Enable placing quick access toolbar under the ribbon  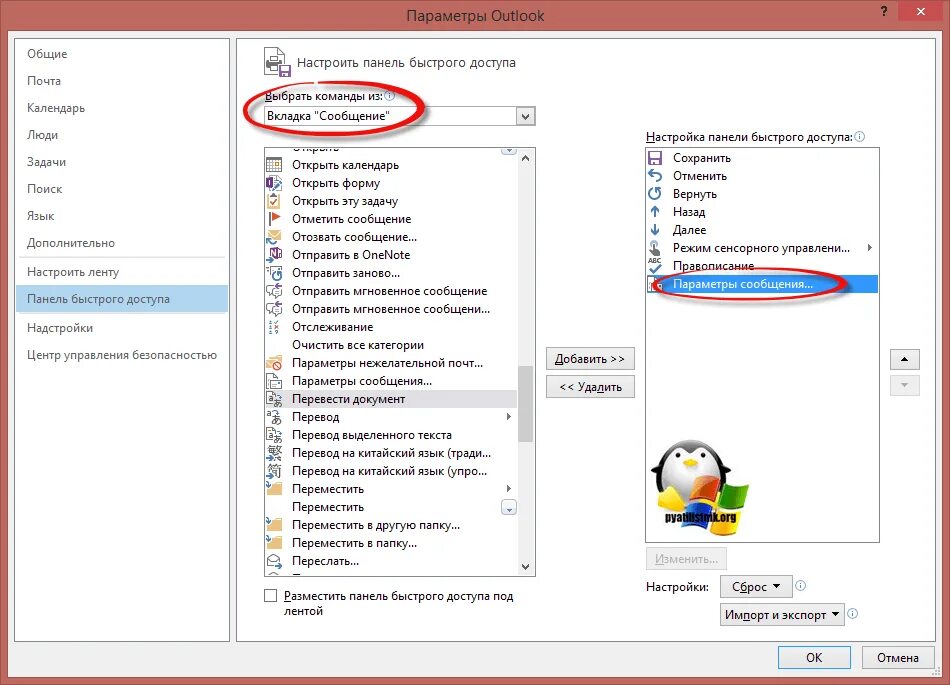(x=271, y=596)
